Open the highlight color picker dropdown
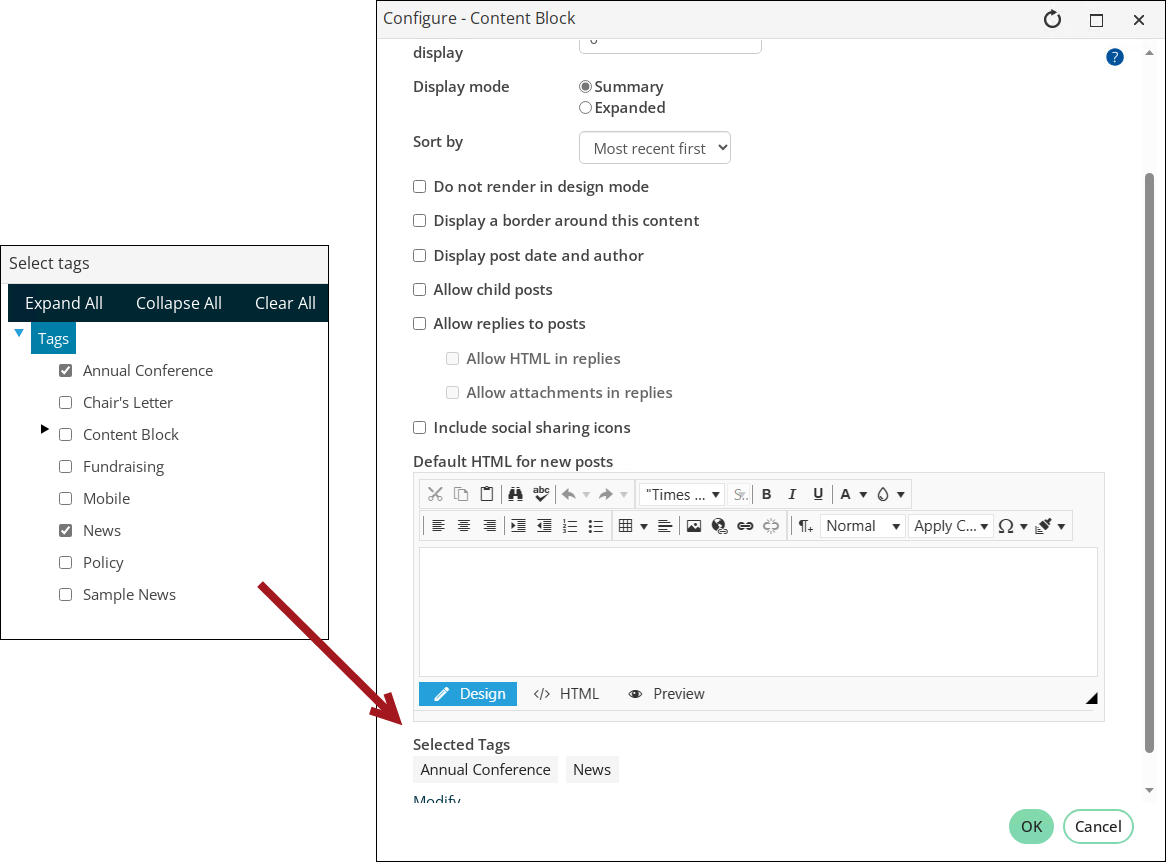 [901, 495]
